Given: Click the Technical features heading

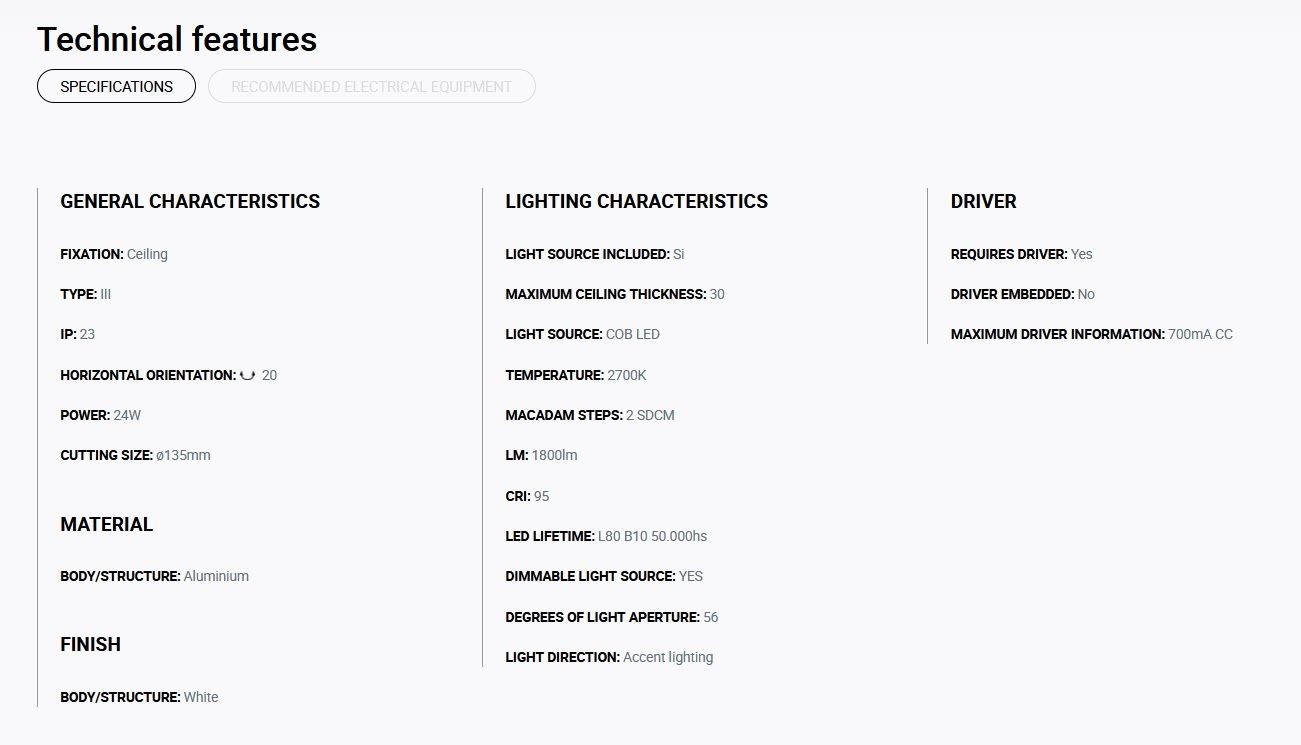Looking at the screenshot, I should coord(177,39).
